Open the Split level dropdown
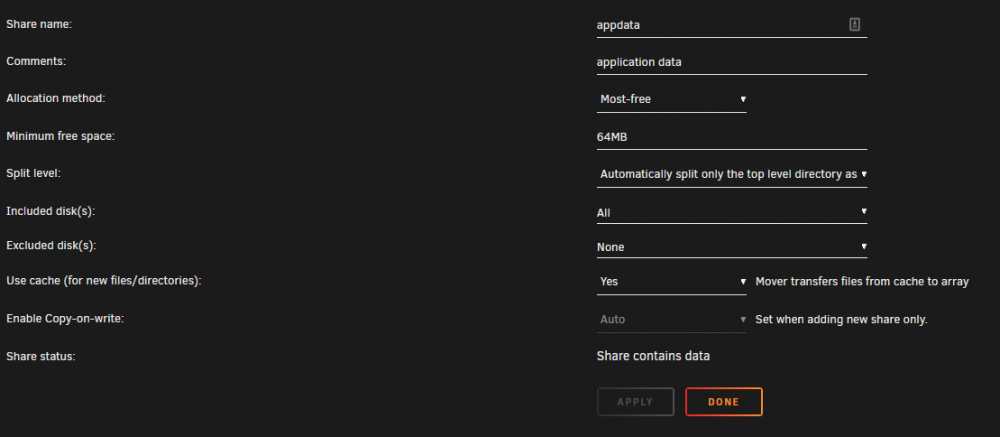 (732, 174)
